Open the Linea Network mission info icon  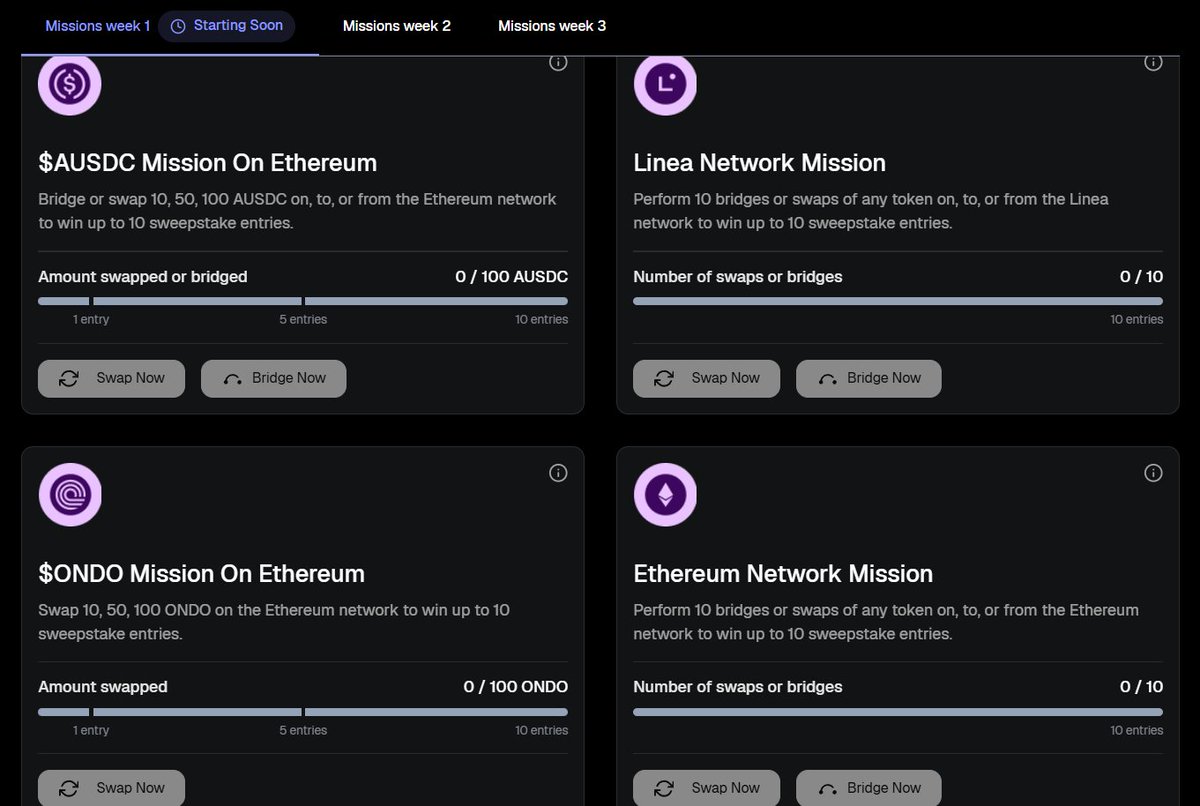click(1153, 62)
